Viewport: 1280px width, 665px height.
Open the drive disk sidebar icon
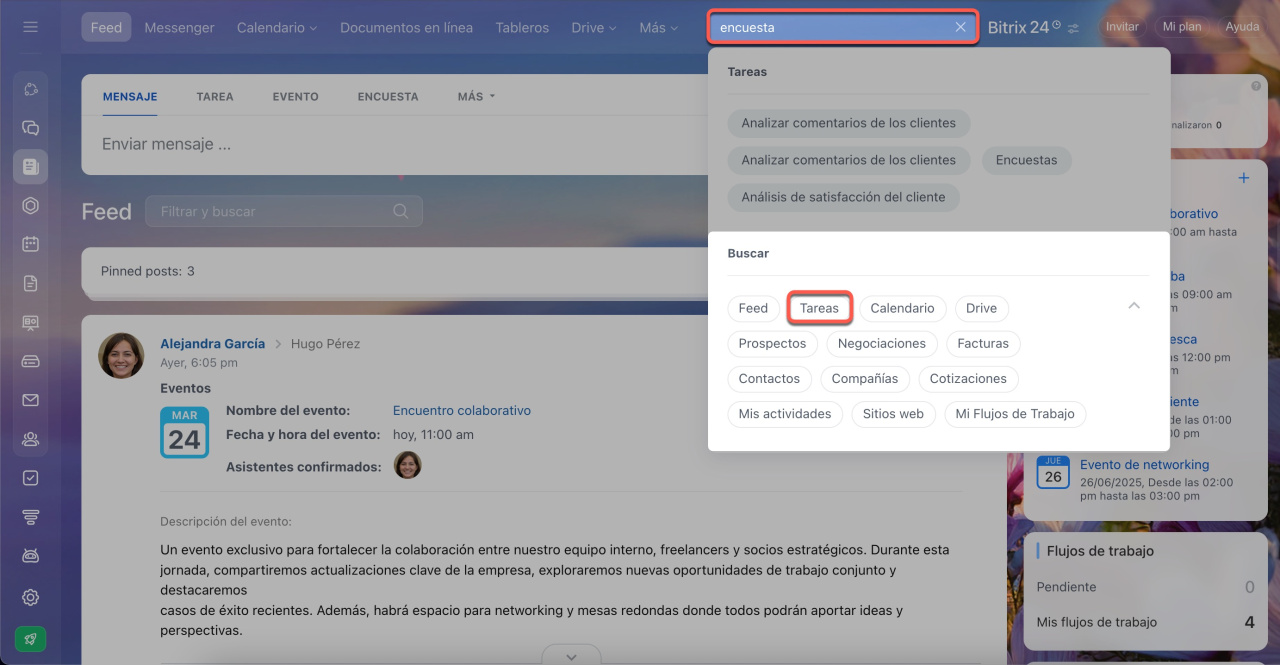click(30, 361)
